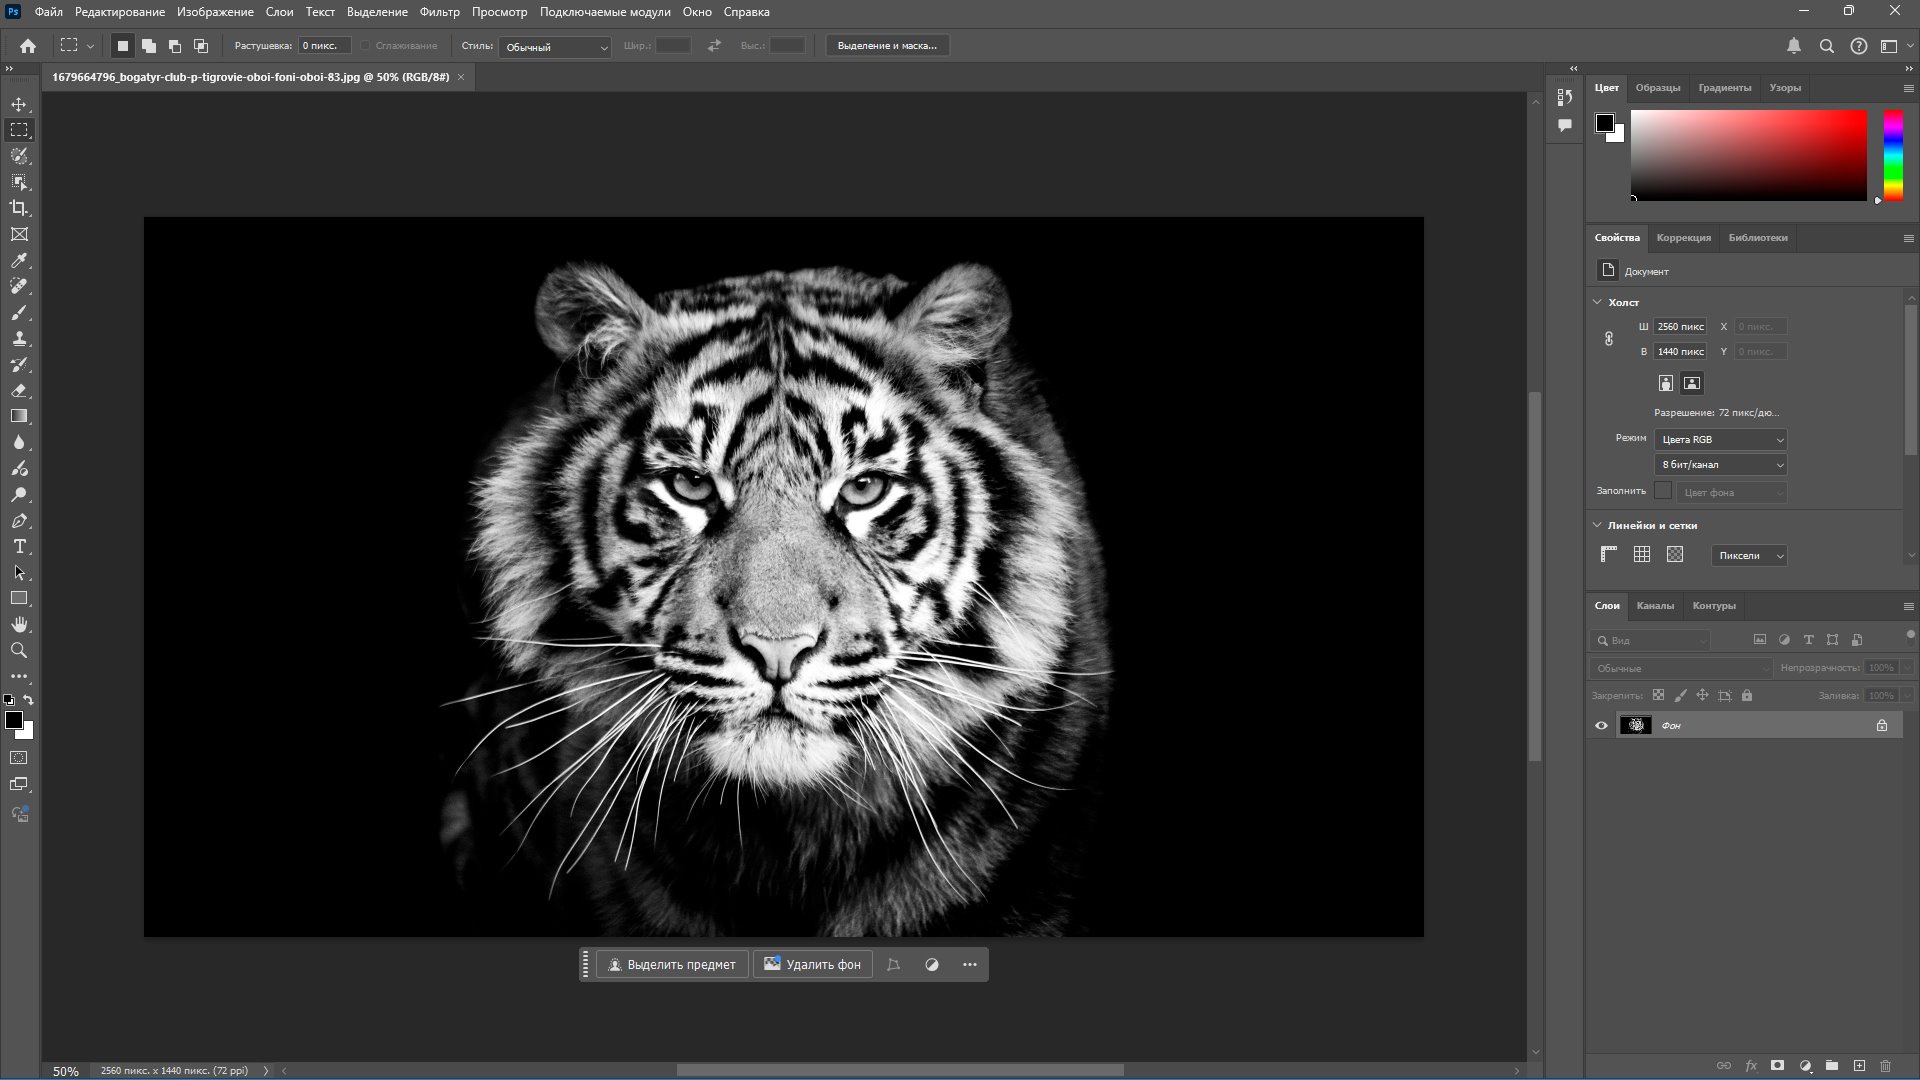The height and width of the screenshot is (1080, 1920).
Task: Delete layer with trash icon
Action: [x=1886, y=1066]
